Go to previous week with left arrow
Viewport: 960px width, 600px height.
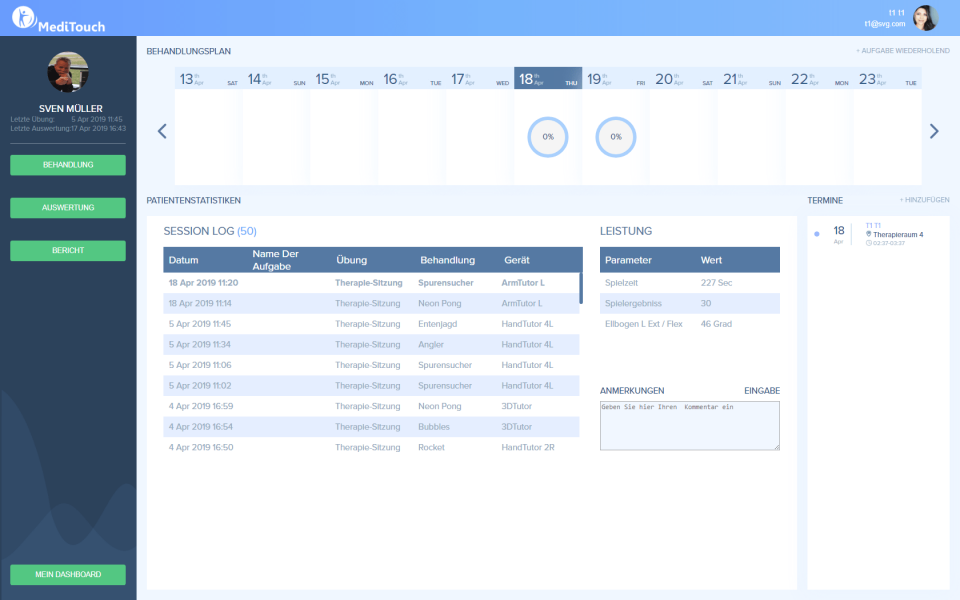click(x=162, y=131)
